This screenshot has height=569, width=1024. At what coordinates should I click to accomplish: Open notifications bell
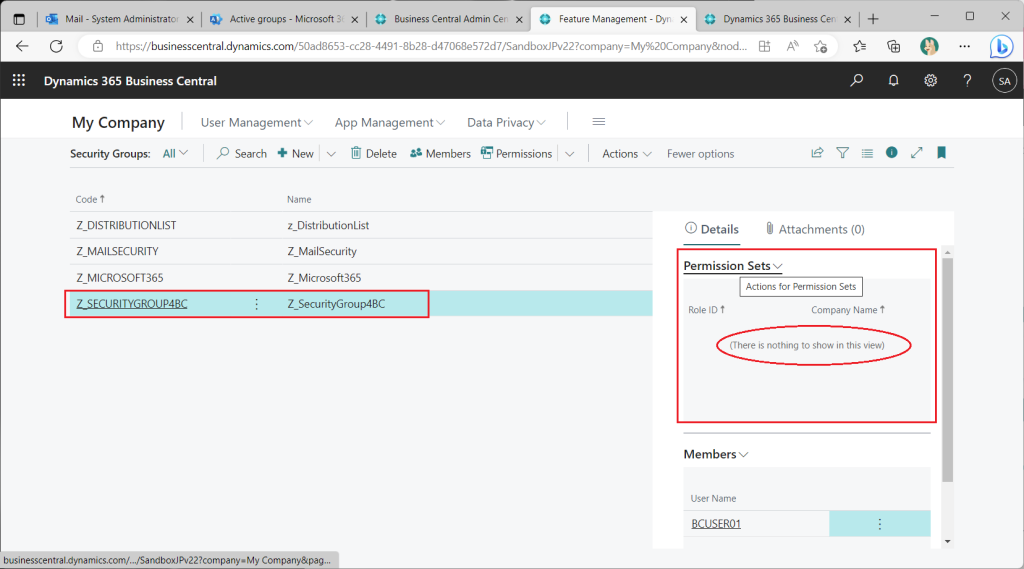(x=893, y=80)
